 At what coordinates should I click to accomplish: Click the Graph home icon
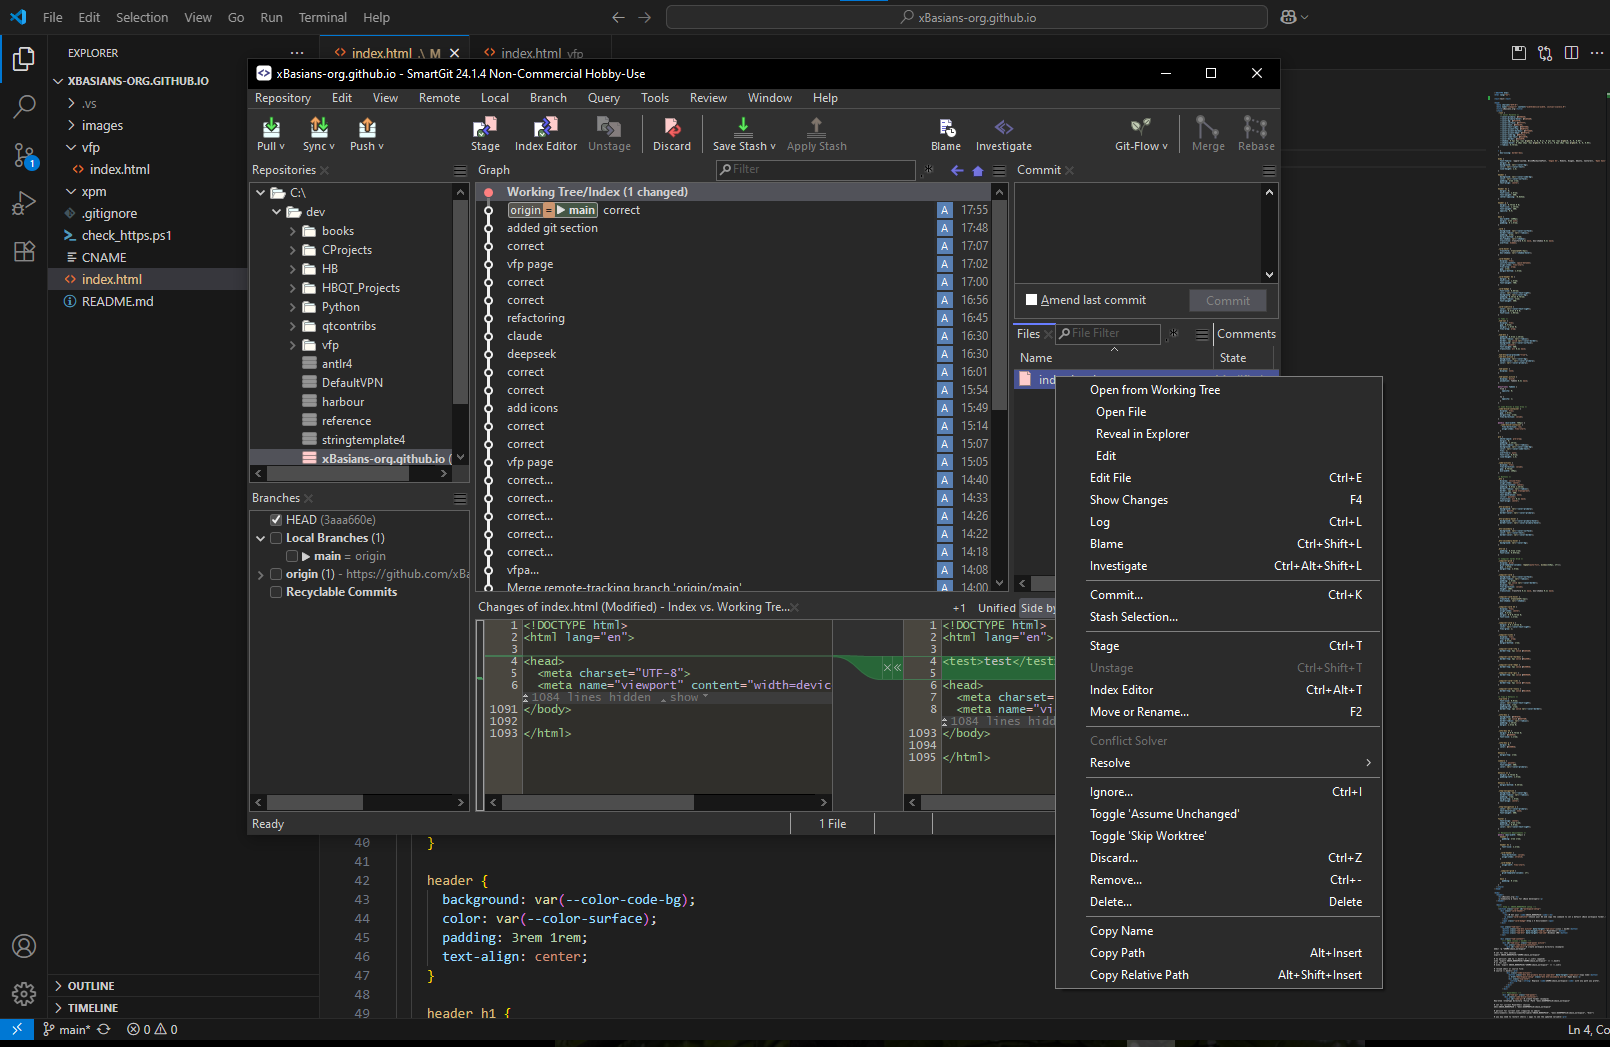[x=977, y=170]
